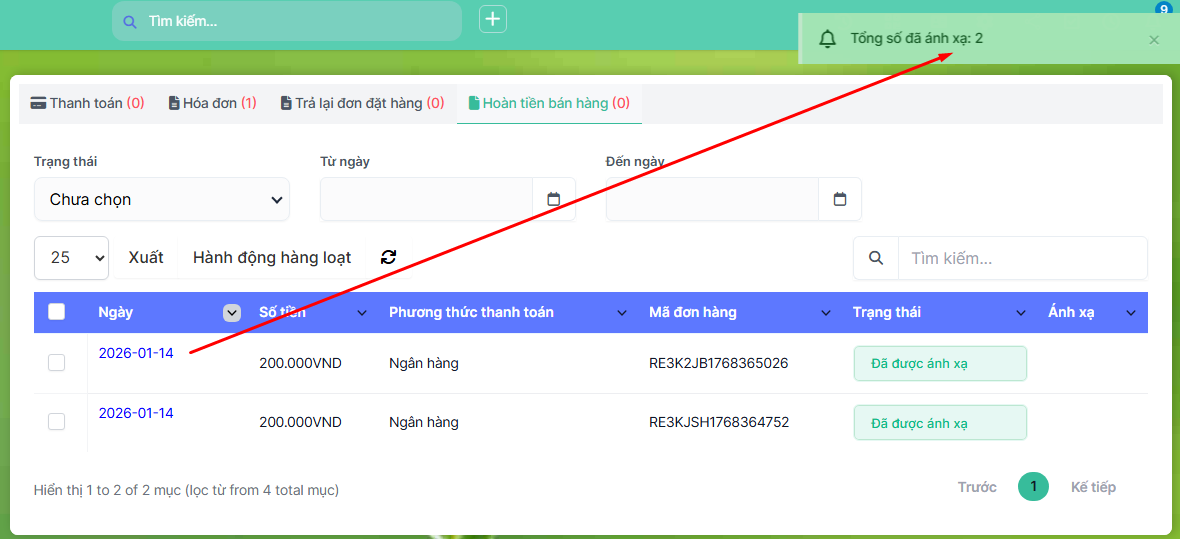
Task: Click the plus icon beside search bar
Action: 493,19
